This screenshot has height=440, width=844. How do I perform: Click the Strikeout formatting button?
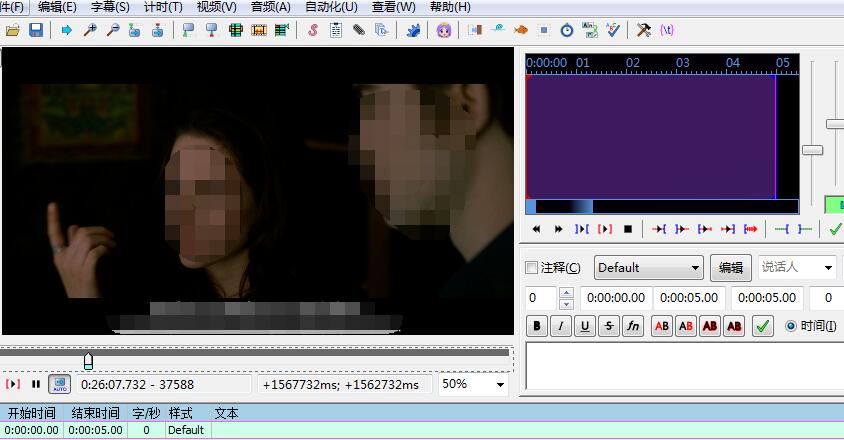point(608,326)
